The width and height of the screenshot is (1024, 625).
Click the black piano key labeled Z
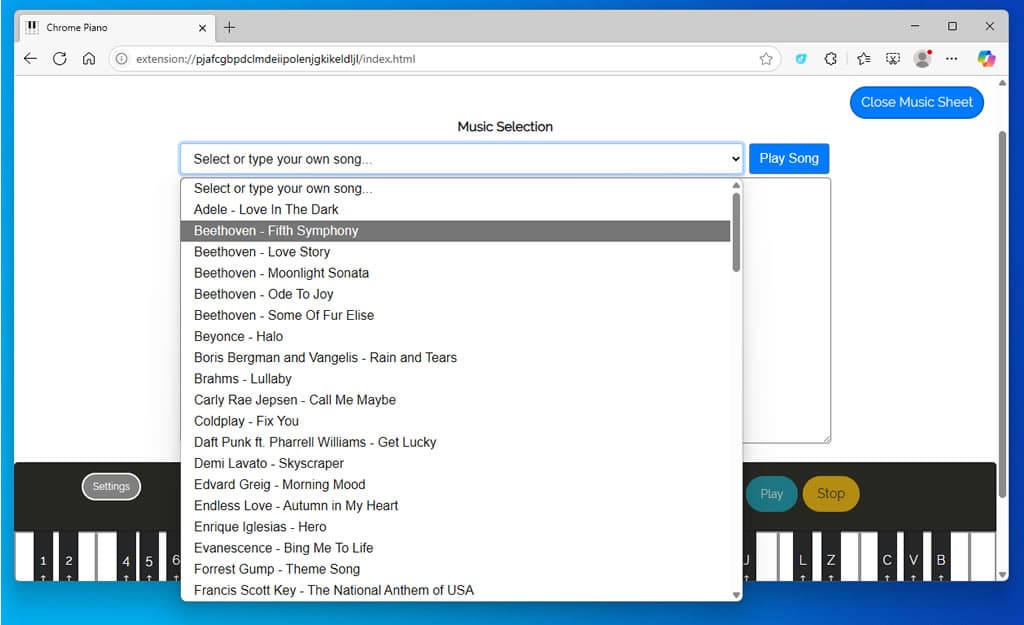pos(831,556)
